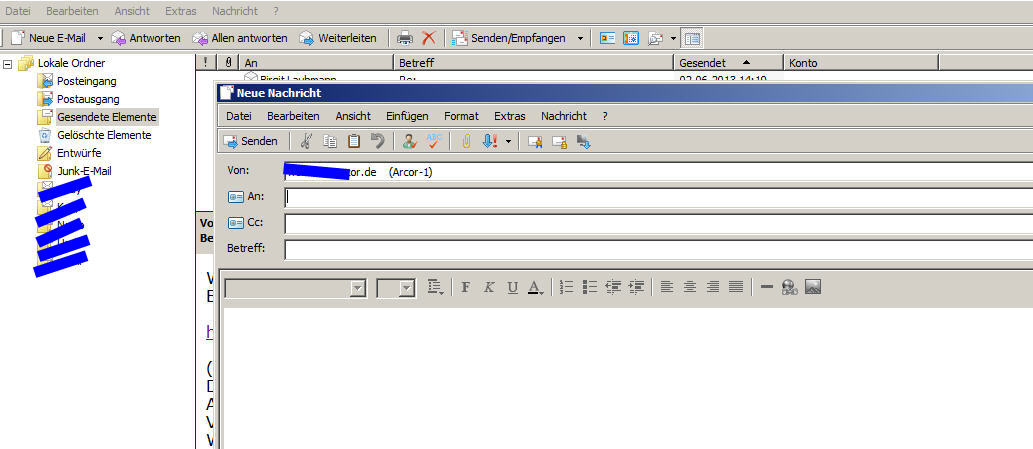The image size is (1033, 449).
Task: Click the Senden button in Neue Nachricht
Action: (x=250, y=142)
